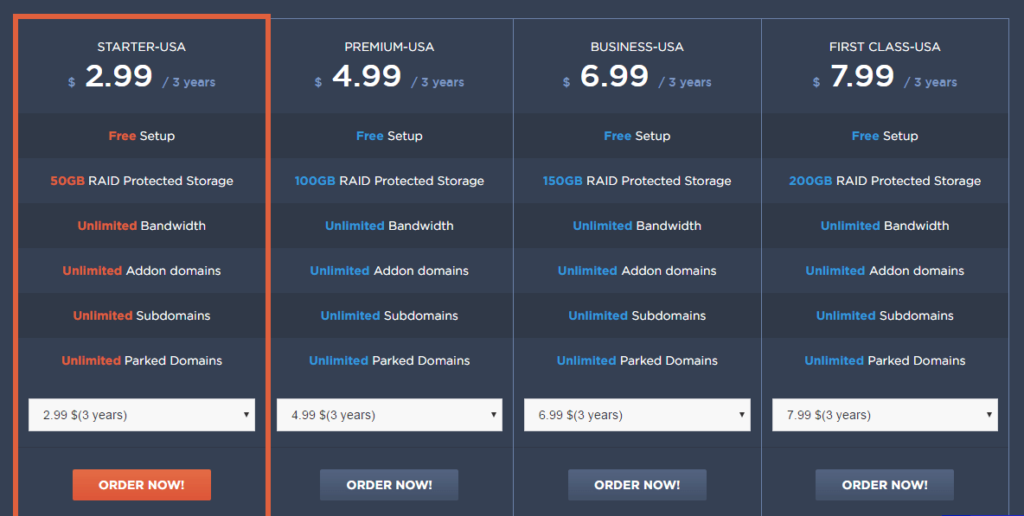Click Unlimited Bandwidth in the Starter-USA column
Image resolution: width=1024 pixels, height=516 pixels.
click(141, 226)
